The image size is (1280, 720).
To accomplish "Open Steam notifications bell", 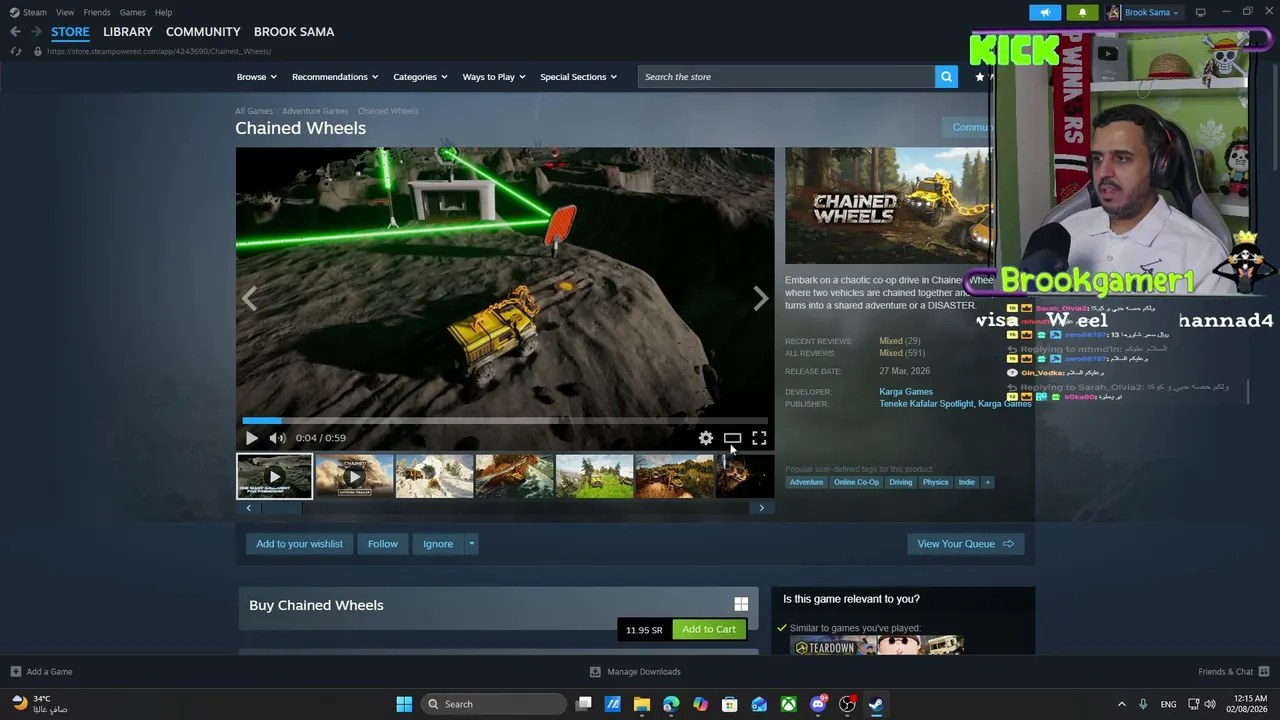I will [x=1082, y=12].
